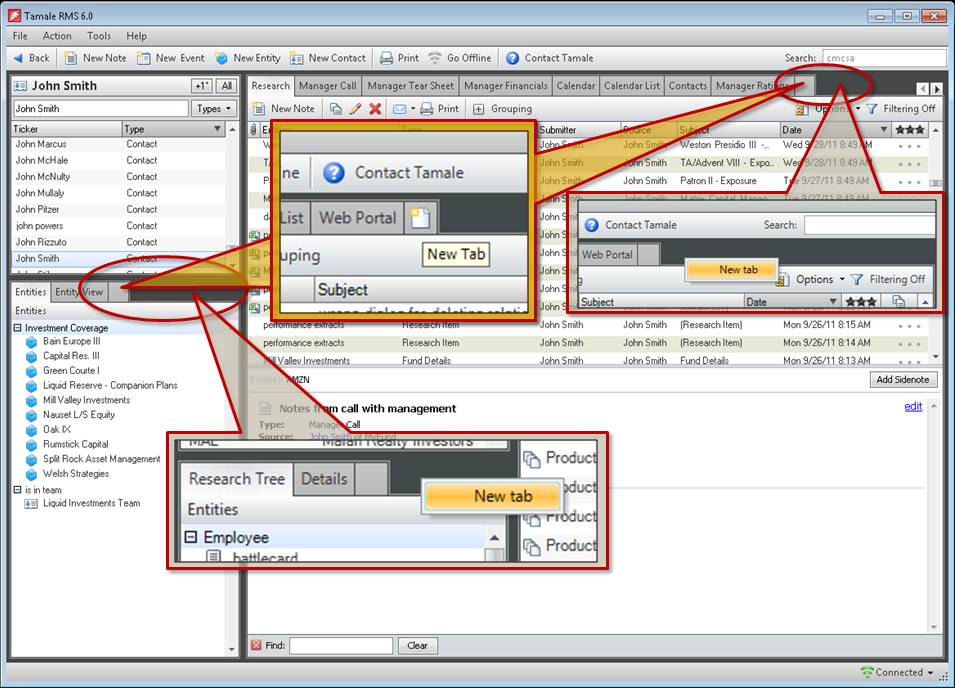Open the Types dropdown

pos(214,108)
